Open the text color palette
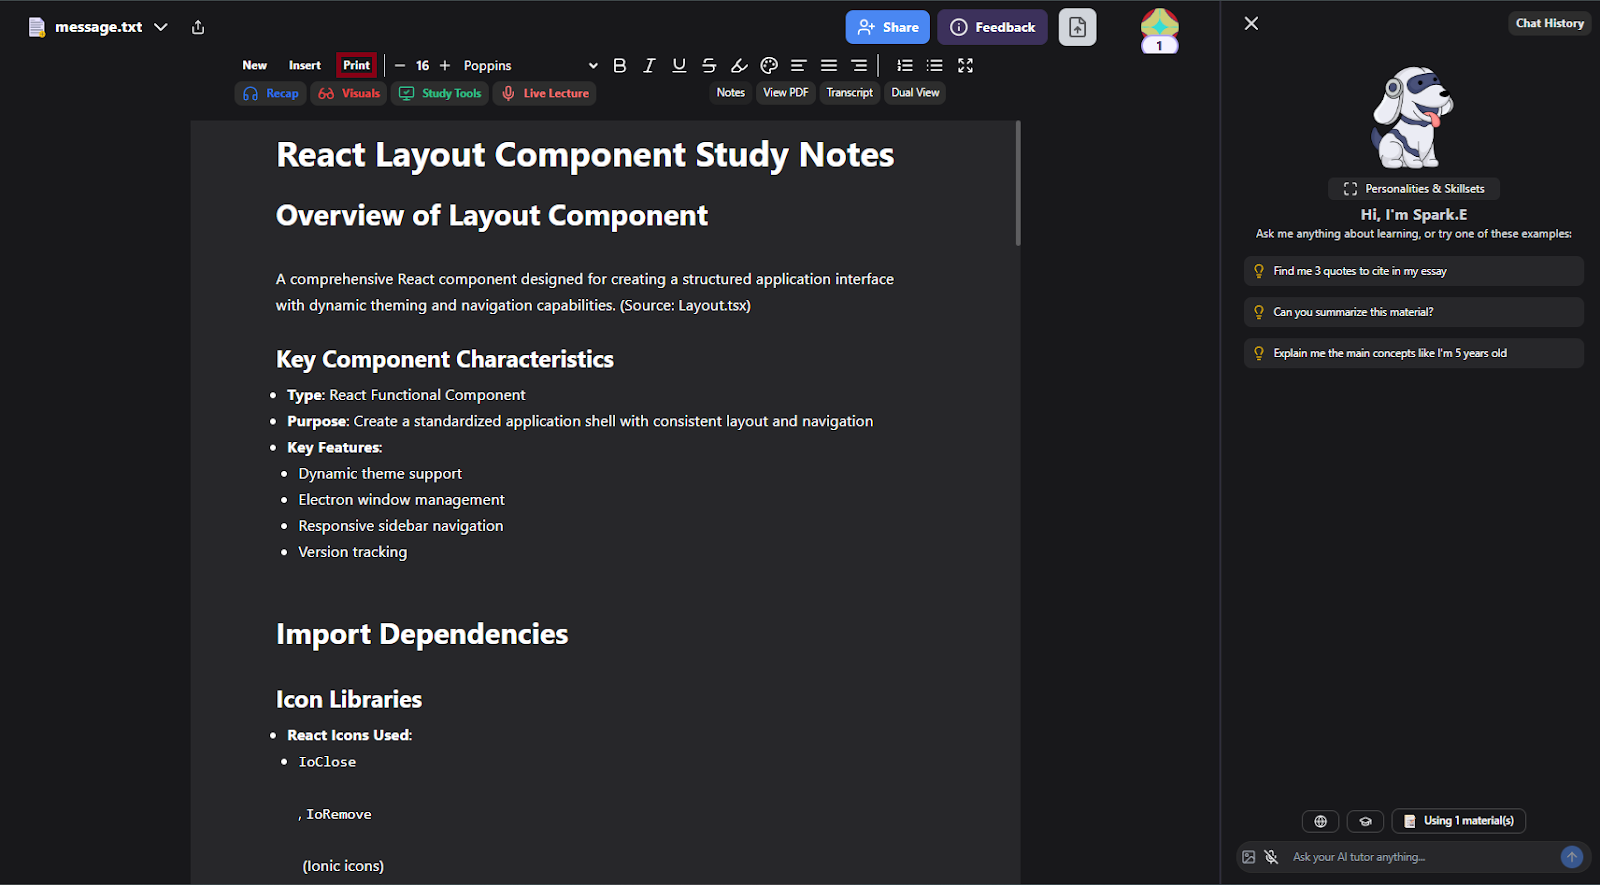 [769, 66]
